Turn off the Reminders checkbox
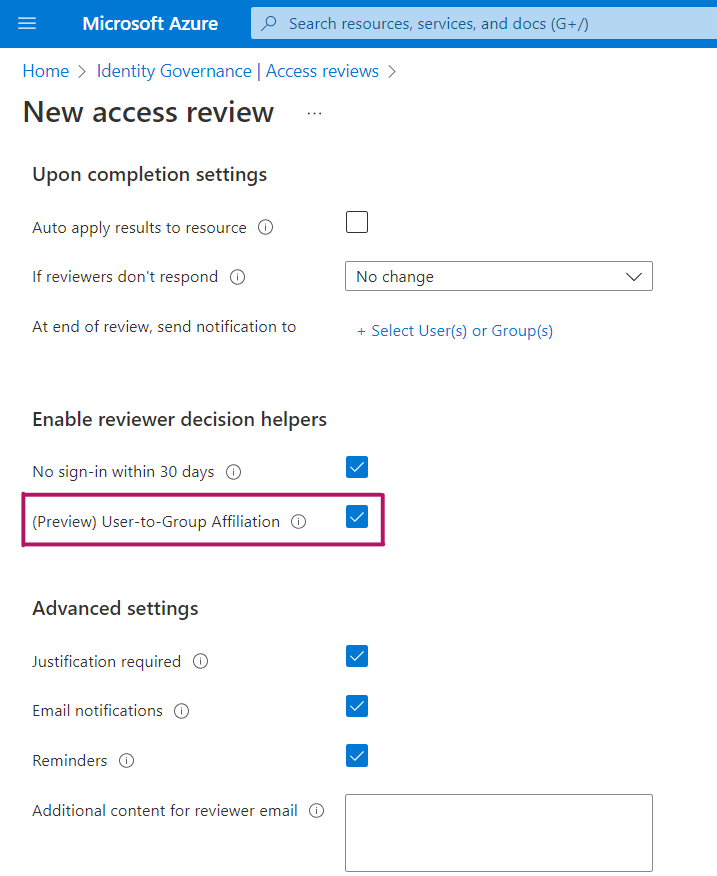717x876 pixels. pyautogui.click(x=357, y=756)
